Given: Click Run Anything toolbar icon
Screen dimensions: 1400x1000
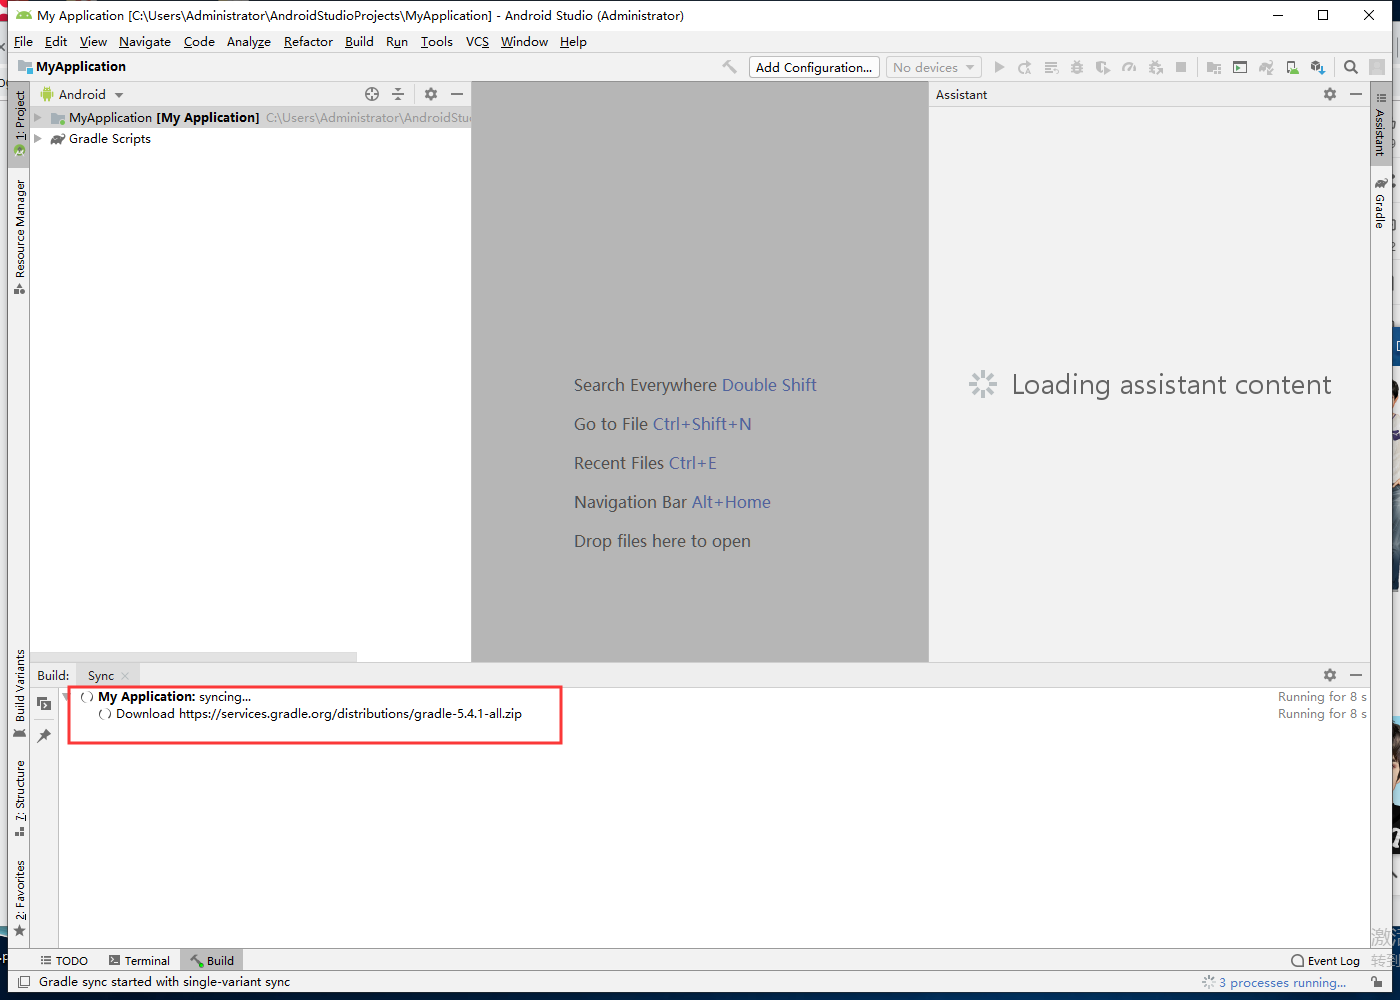Looking at the screenshot, I should pyautogui.click(x=1240, y=67).
